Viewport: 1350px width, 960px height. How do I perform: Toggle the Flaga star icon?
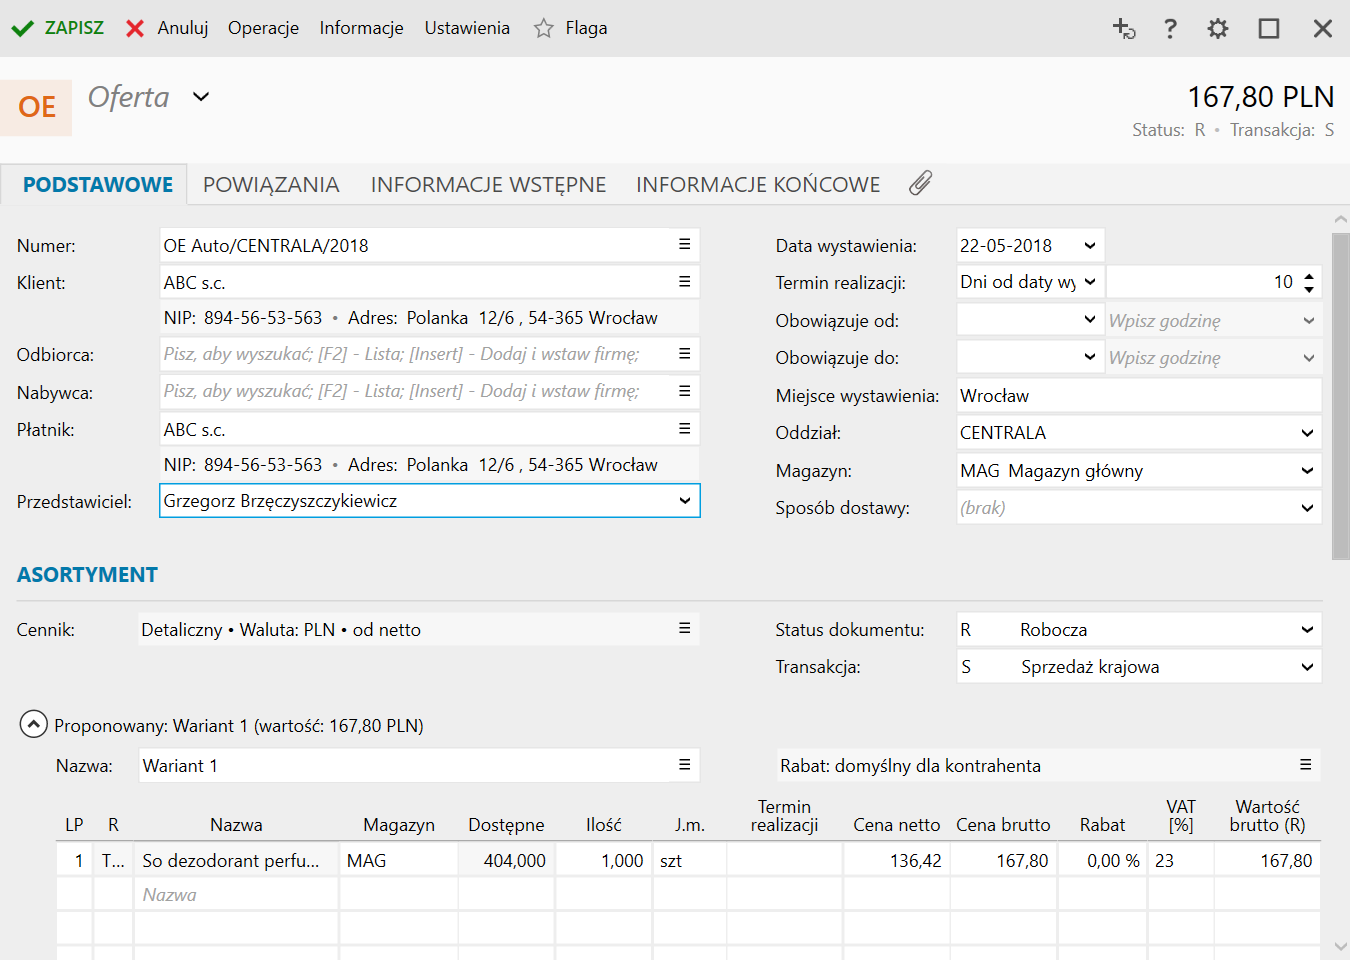tap(544, 29)
